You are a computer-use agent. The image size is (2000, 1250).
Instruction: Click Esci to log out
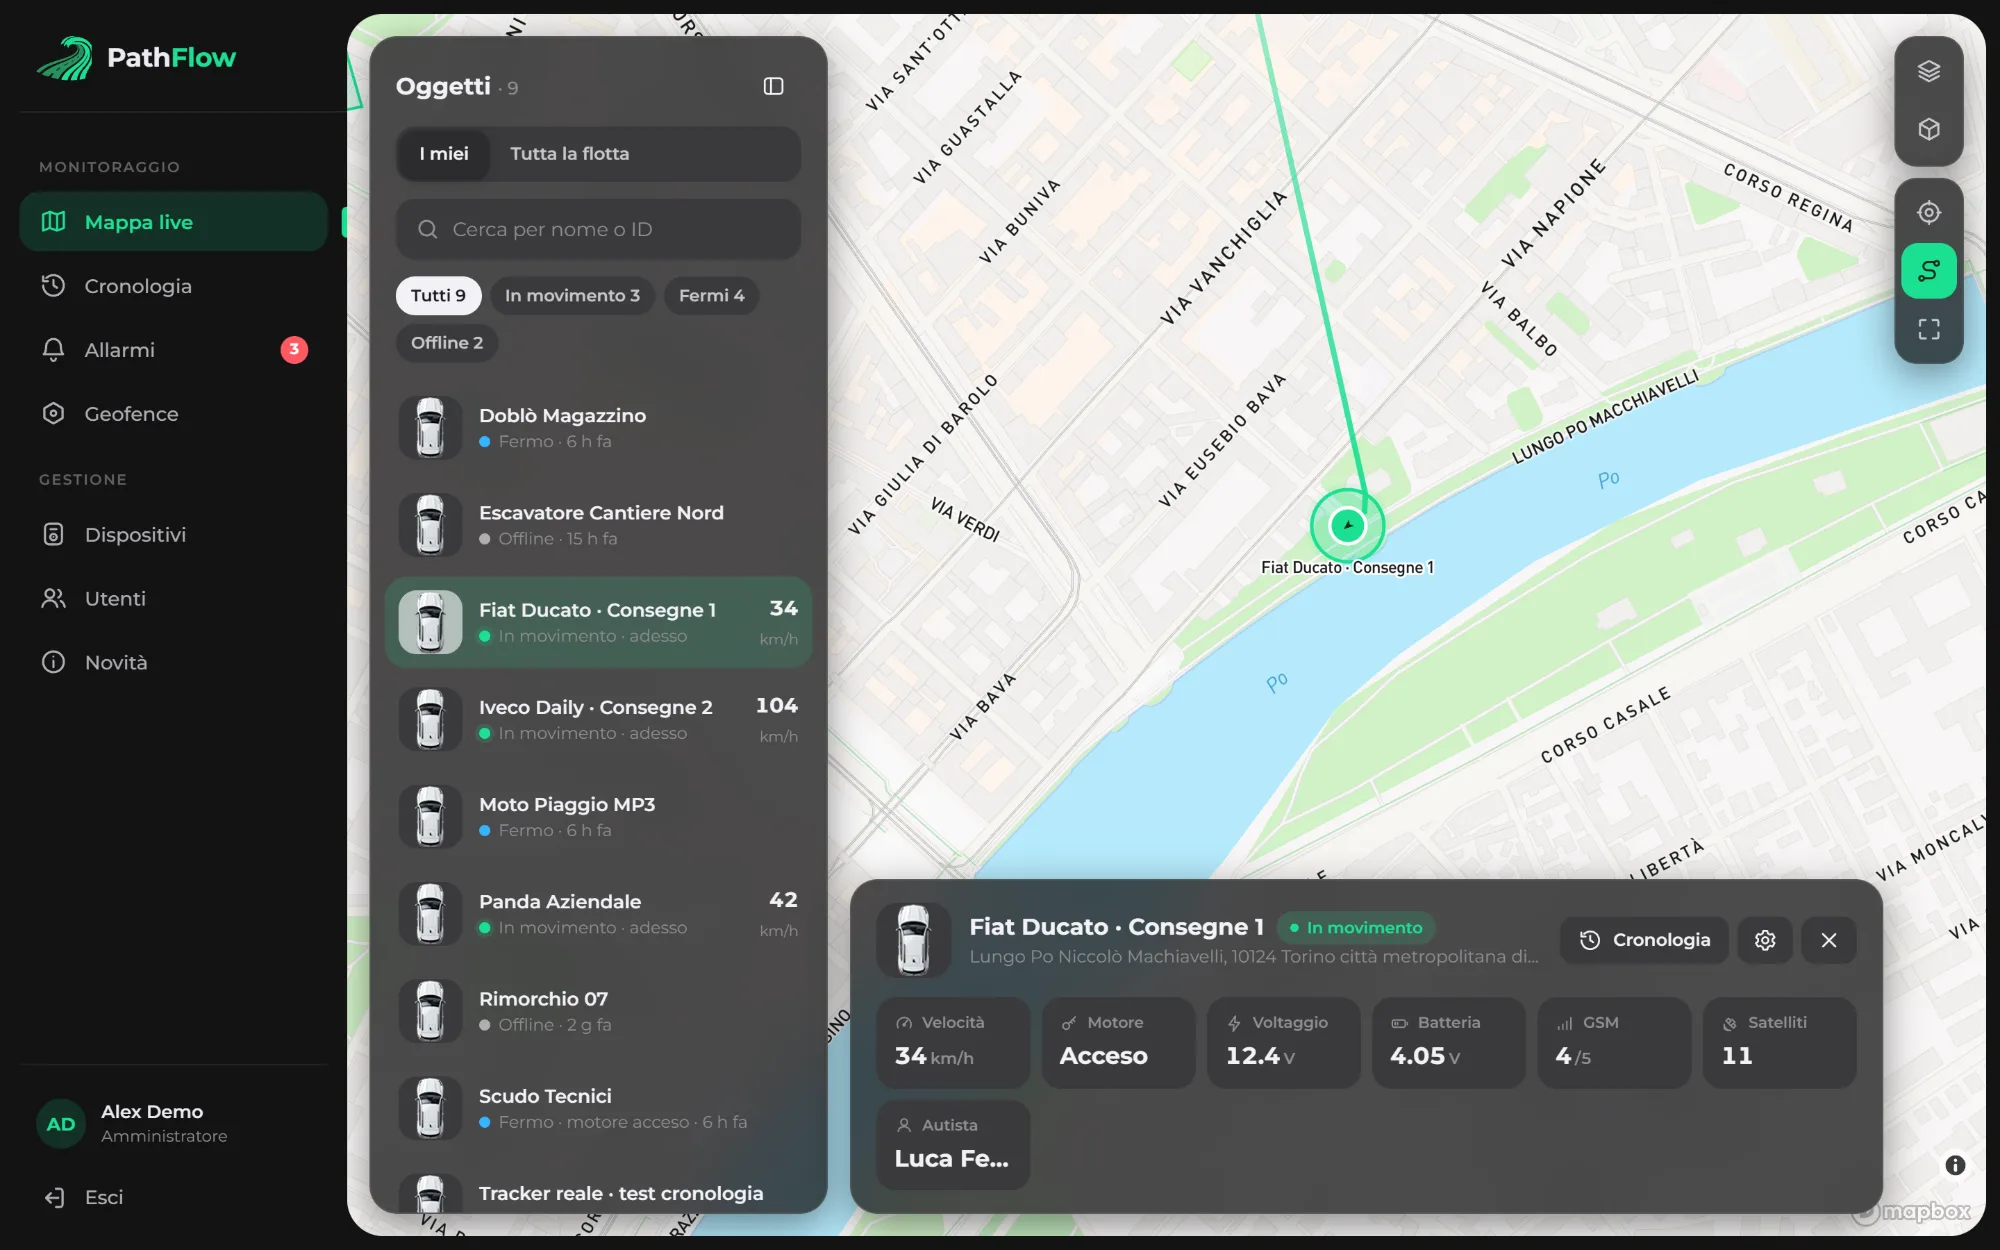click(84, 1198)
